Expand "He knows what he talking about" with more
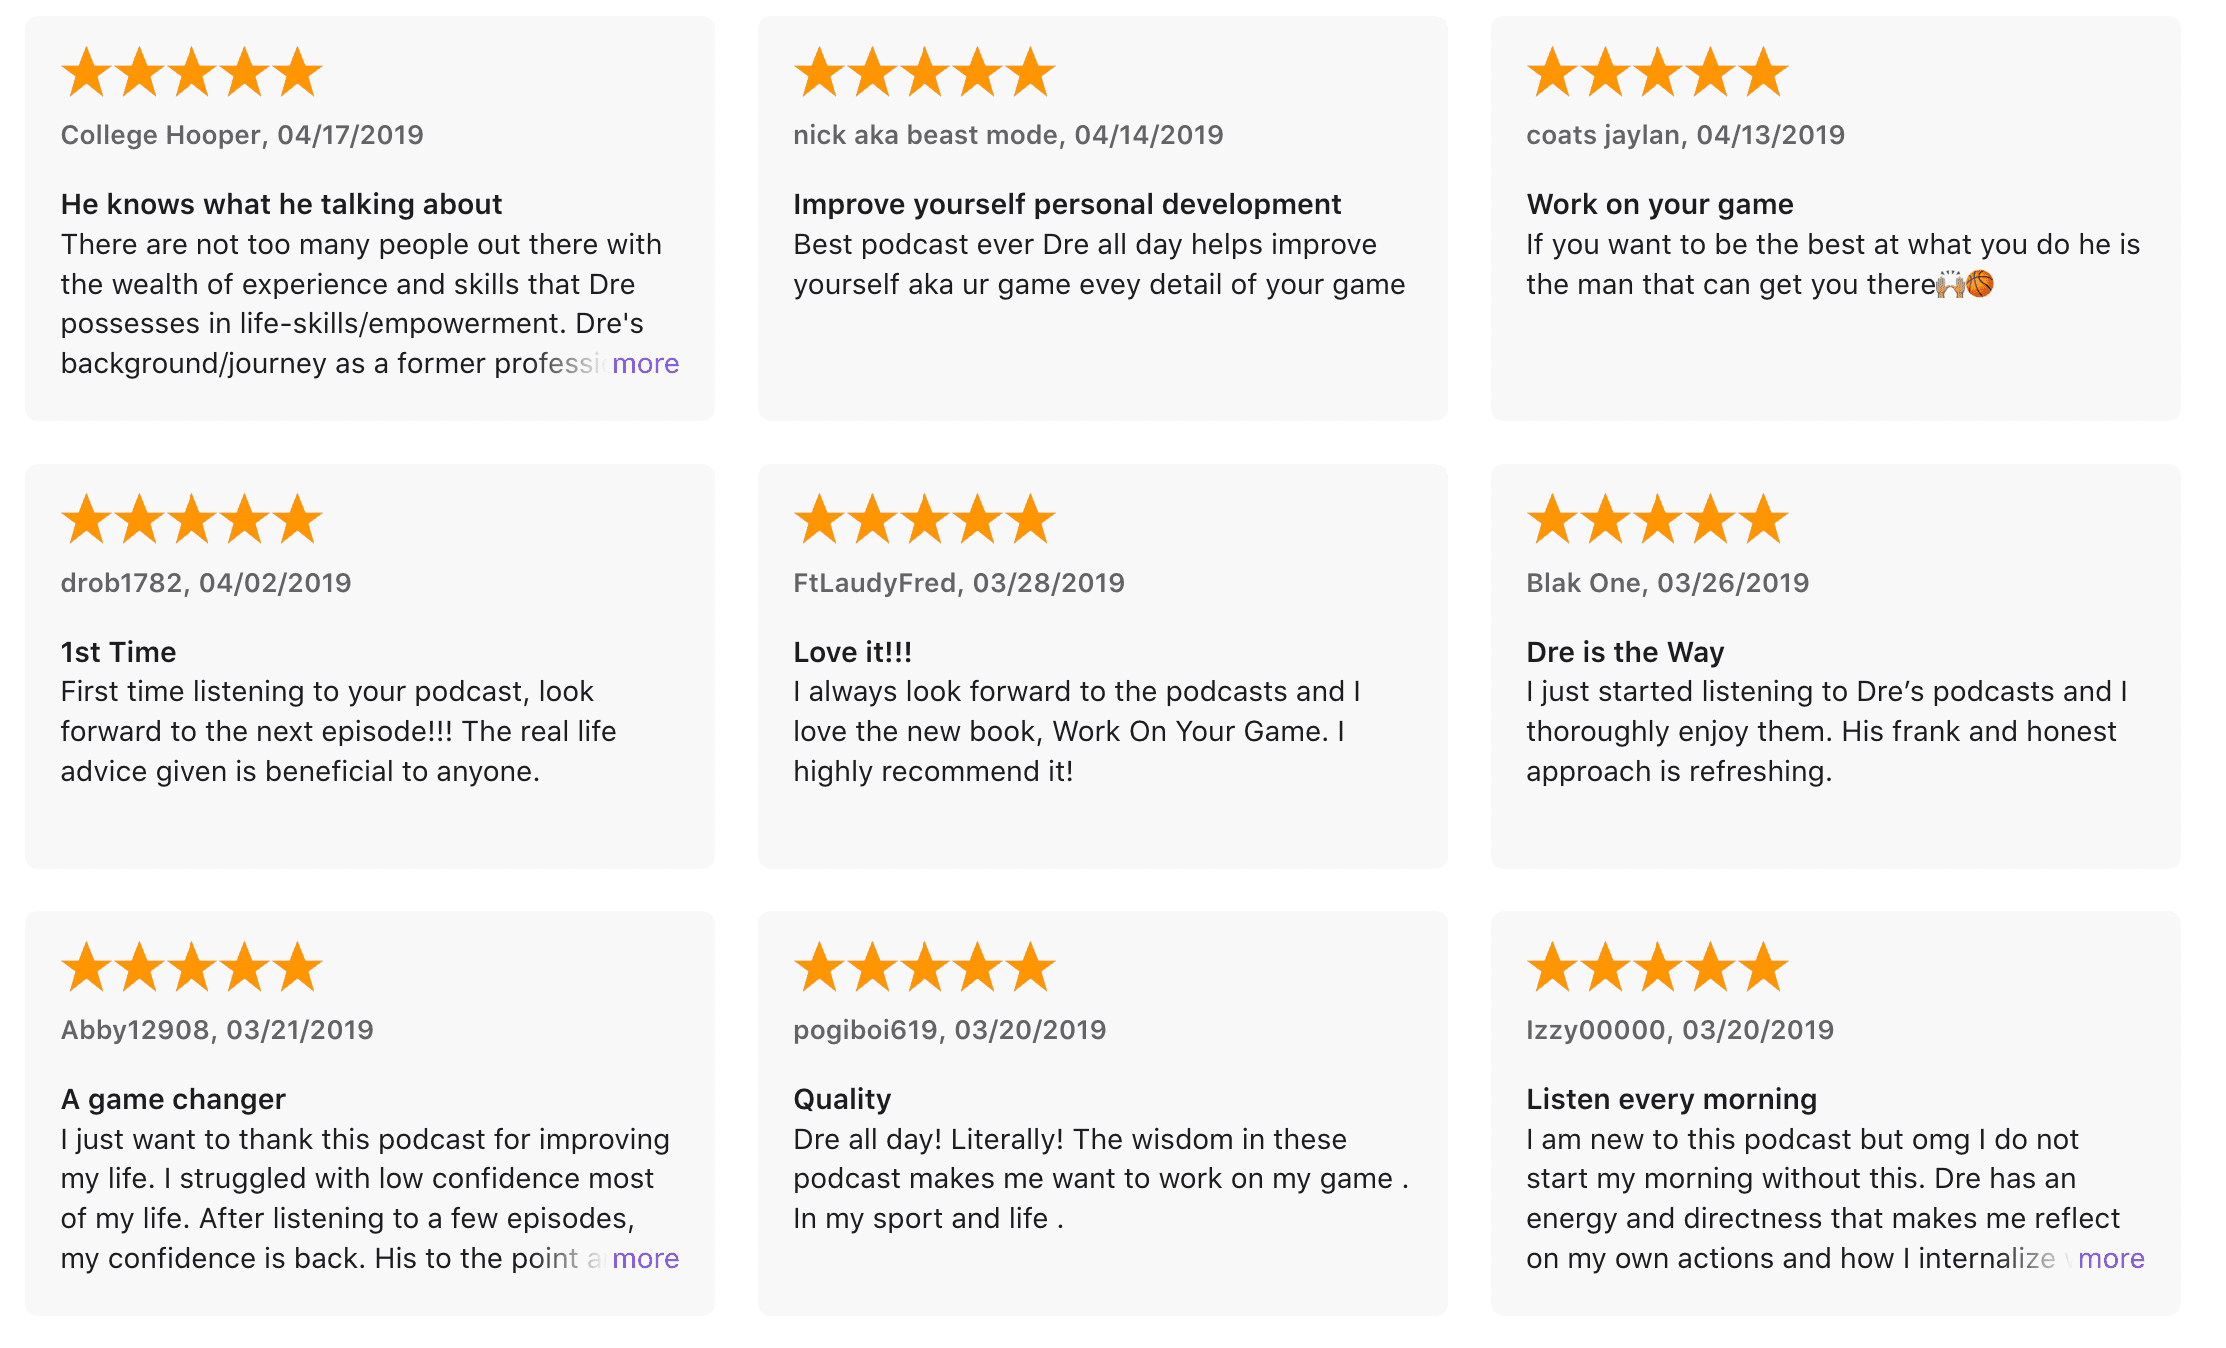This screenshot has width=2226, height=1348. click(645, 364)
